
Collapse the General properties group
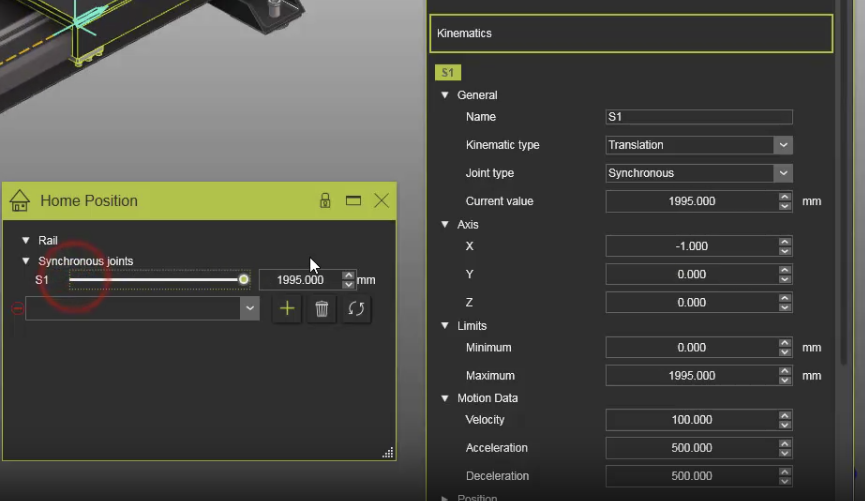click(x=445, y=95)
